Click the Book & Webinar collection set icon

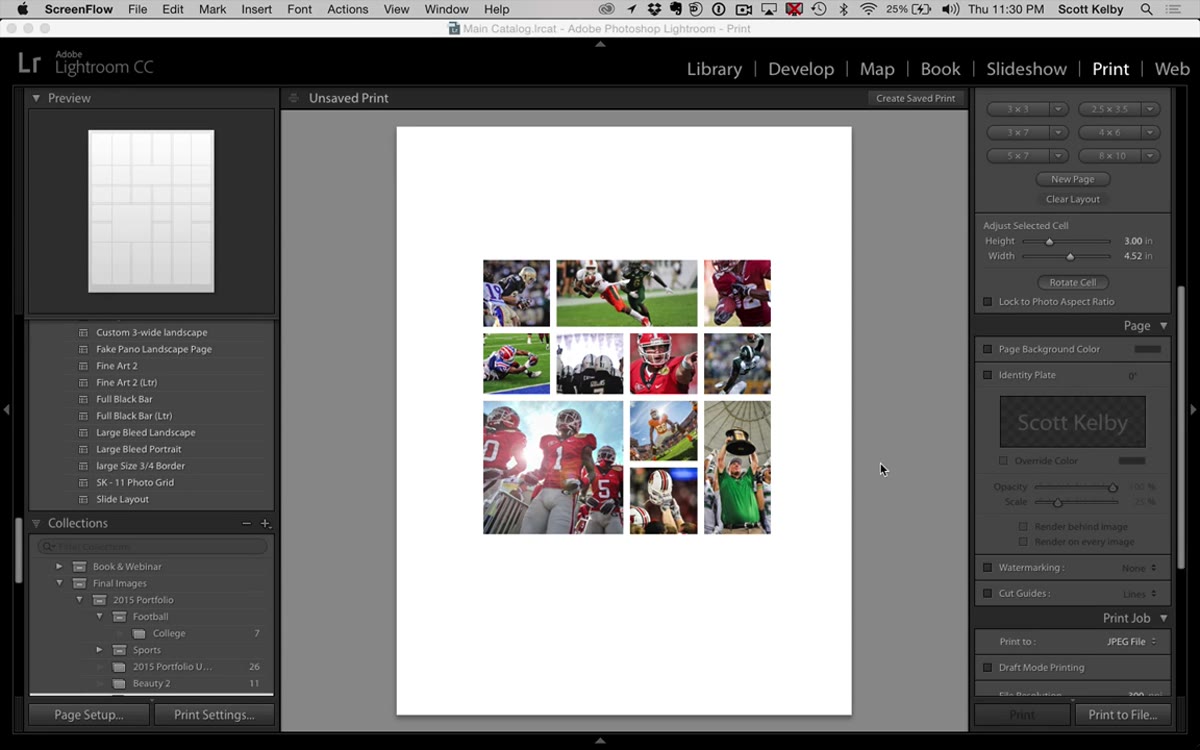(x=79, y=567)
